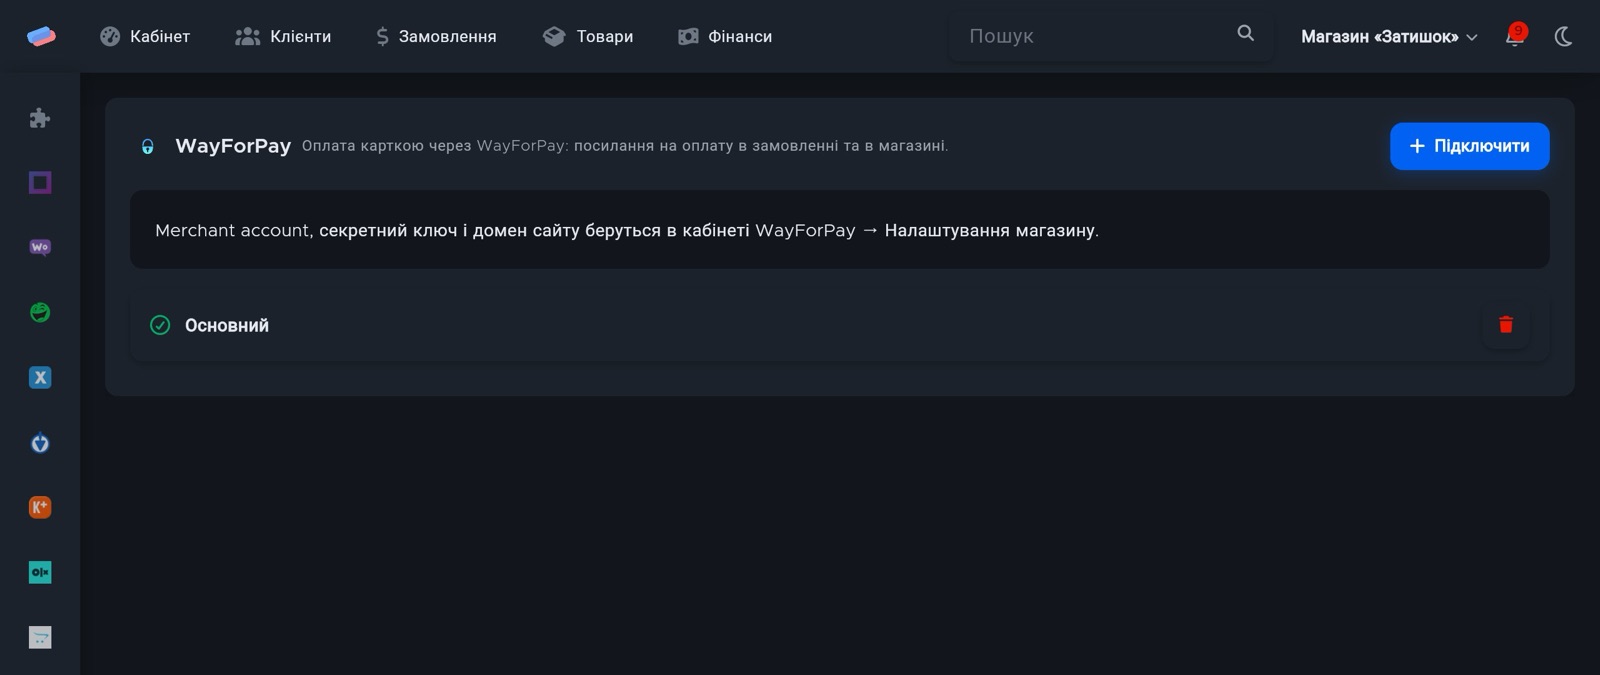Click the WayForPay heading text

[x=233, y=146]
